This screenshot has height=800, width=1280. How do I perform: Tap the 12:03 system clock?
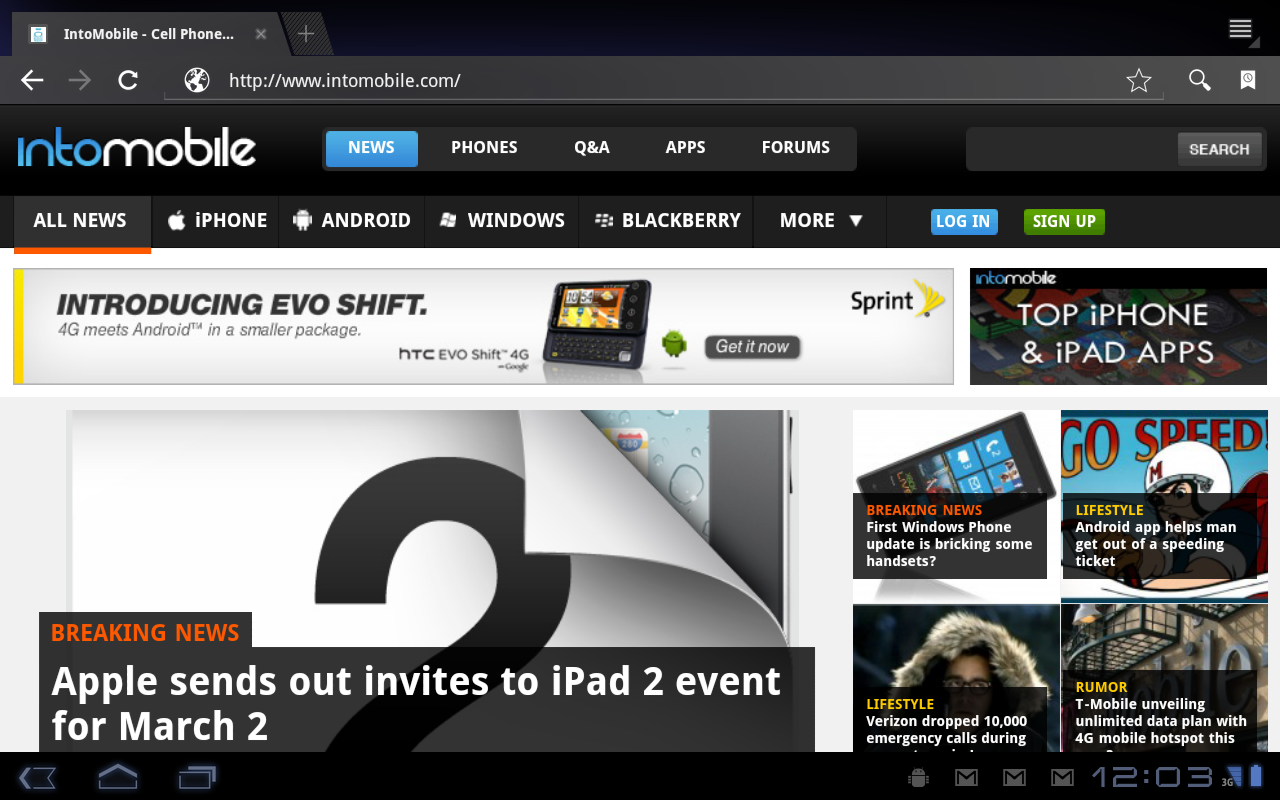[1152, 777]
